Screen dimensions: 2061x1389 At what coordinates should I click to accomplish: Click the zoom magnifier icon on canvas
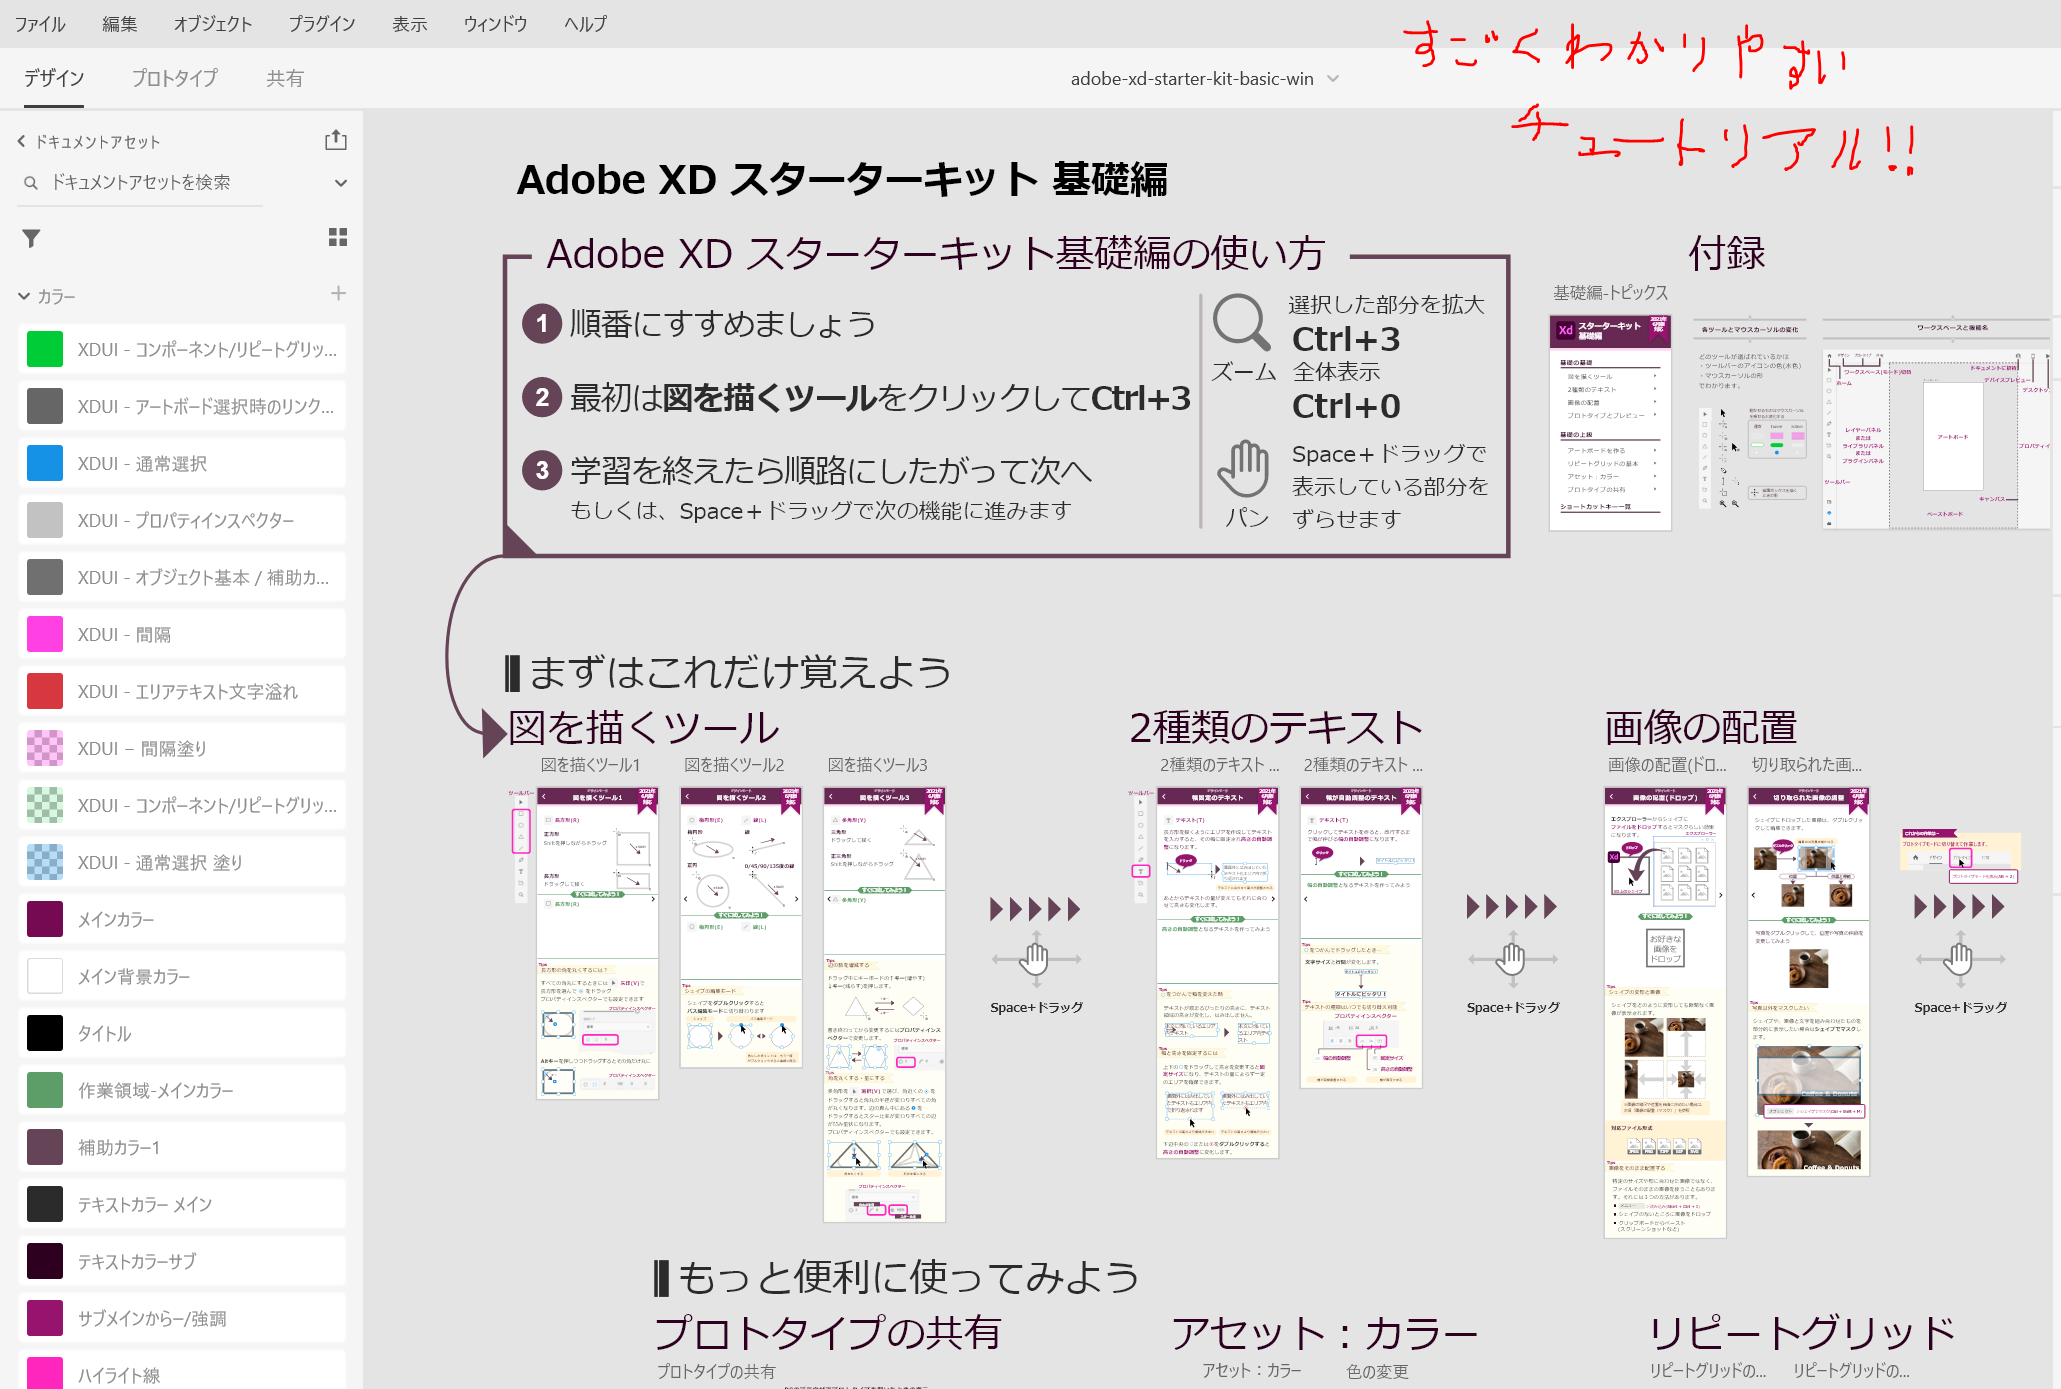(1240, 323)
